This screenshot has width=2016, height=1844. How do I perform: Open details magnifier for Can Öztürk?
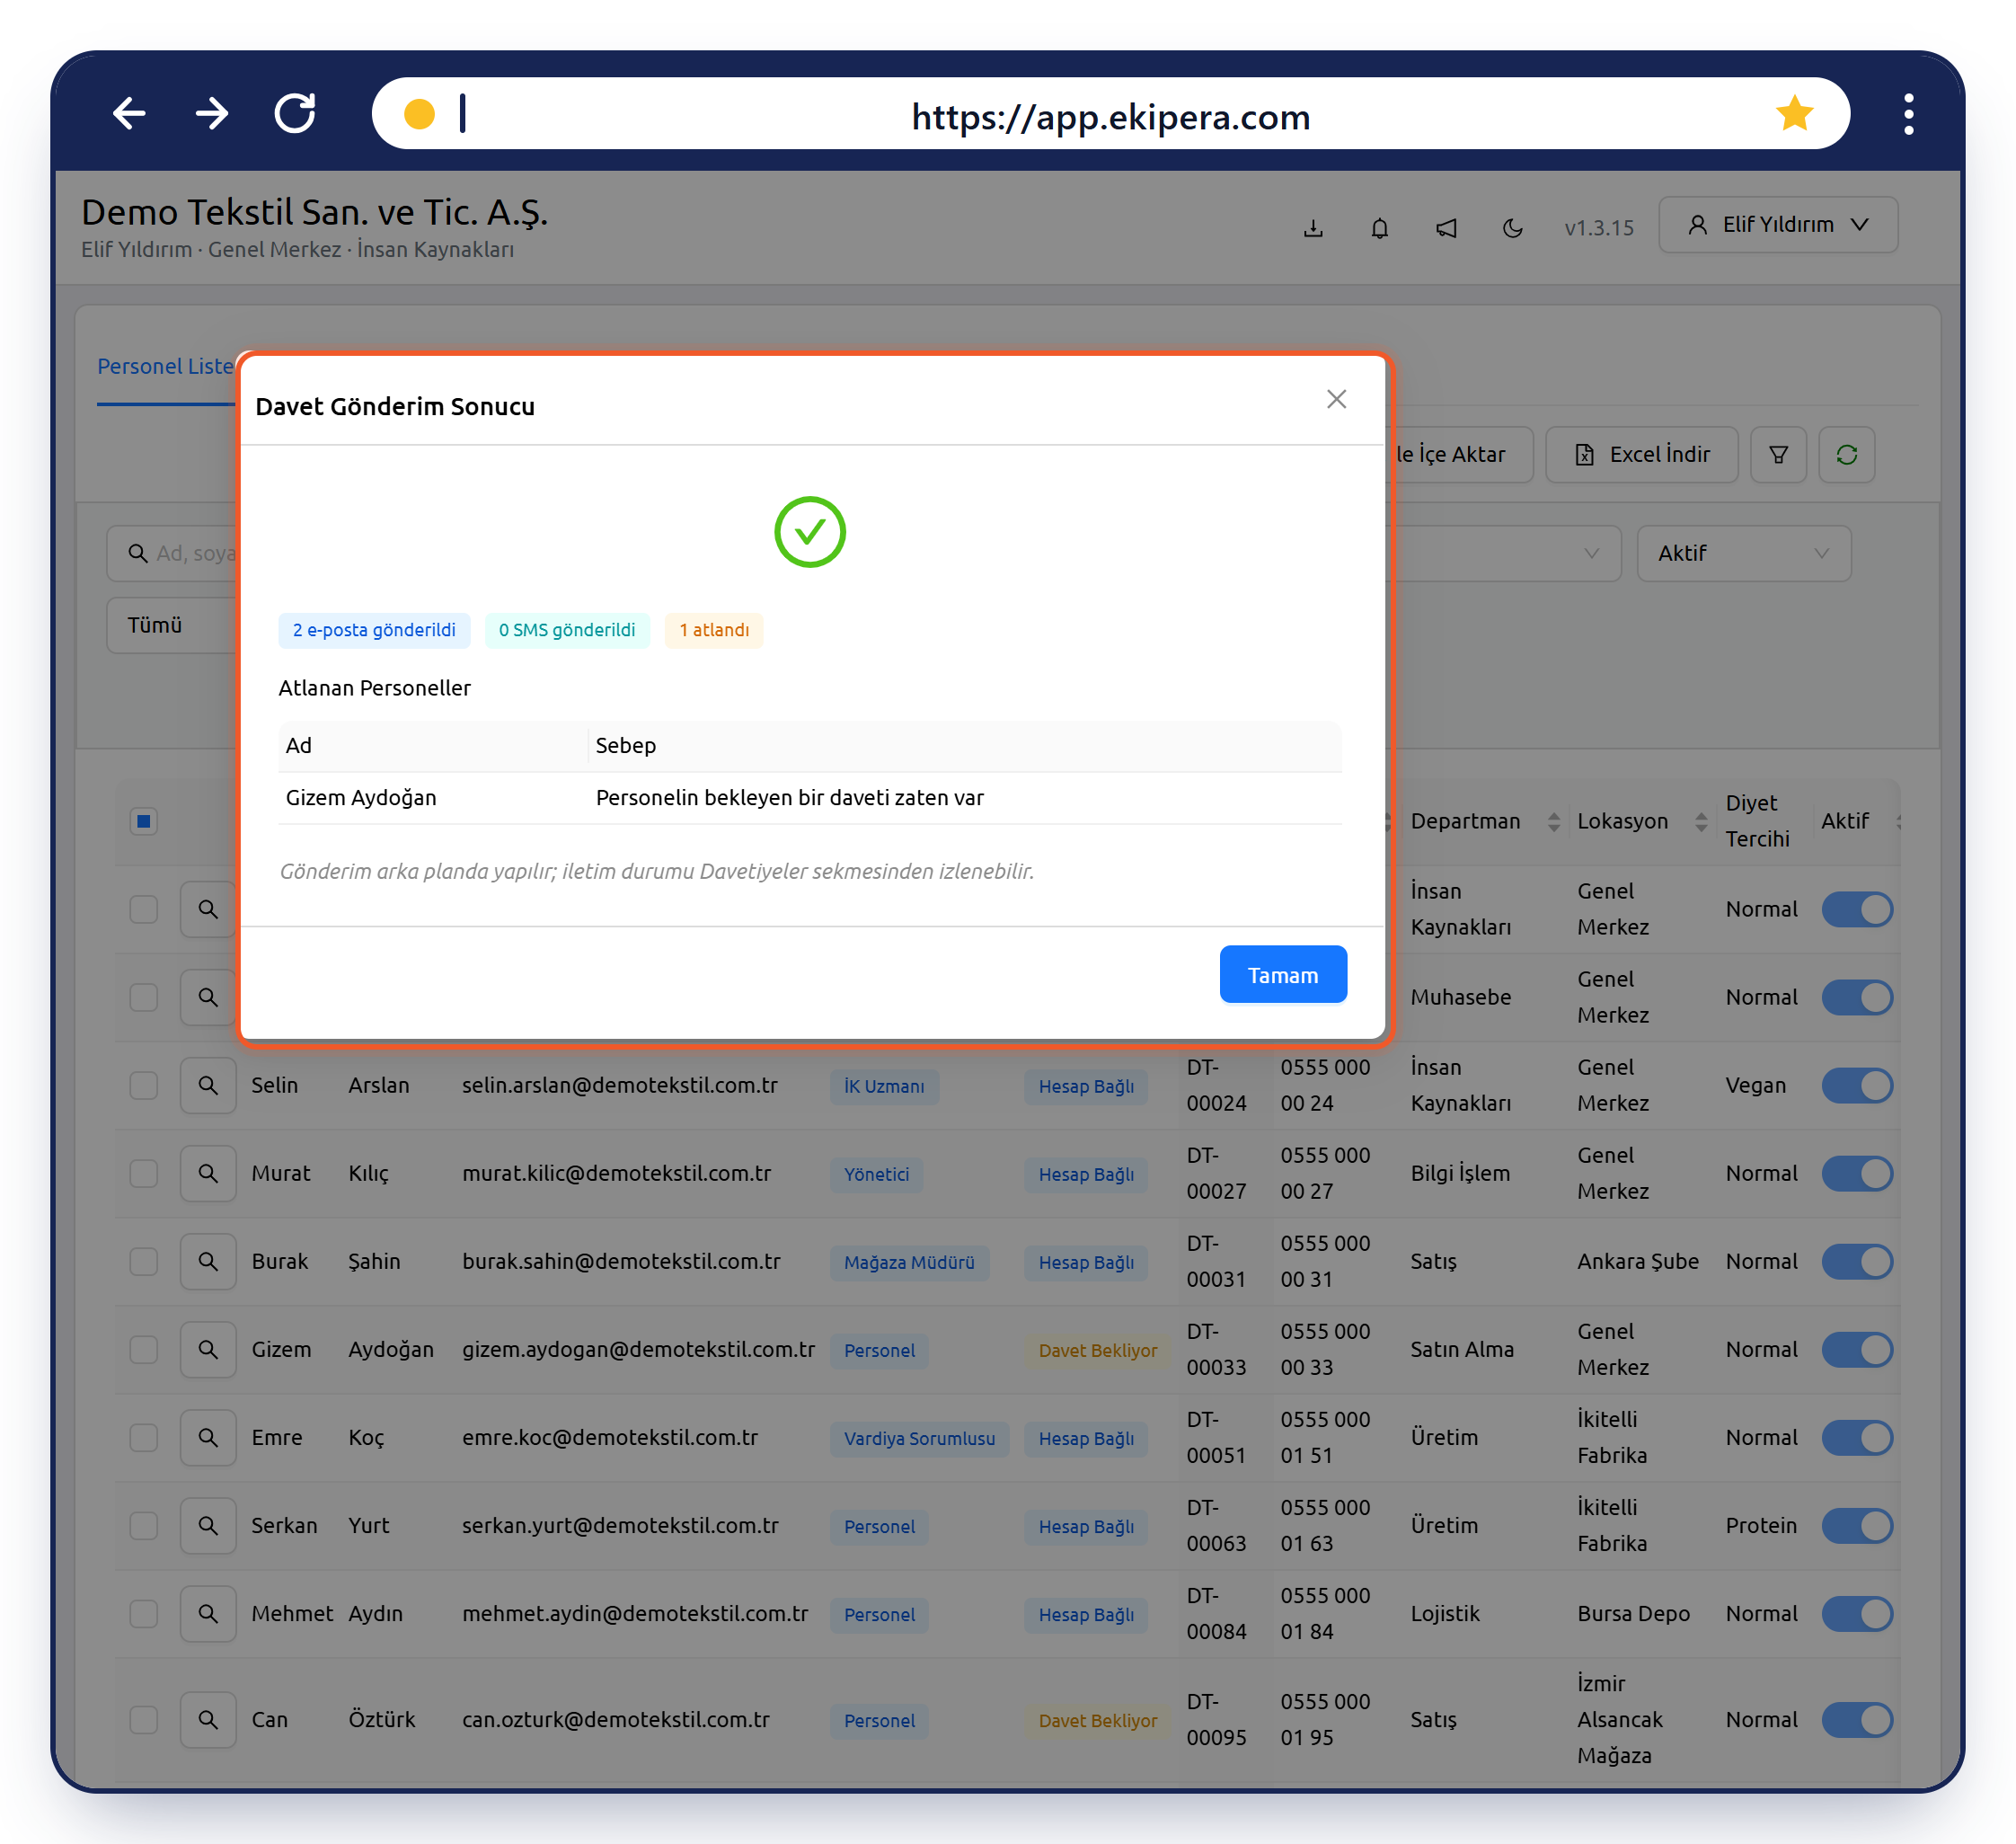coord(208,1719)
